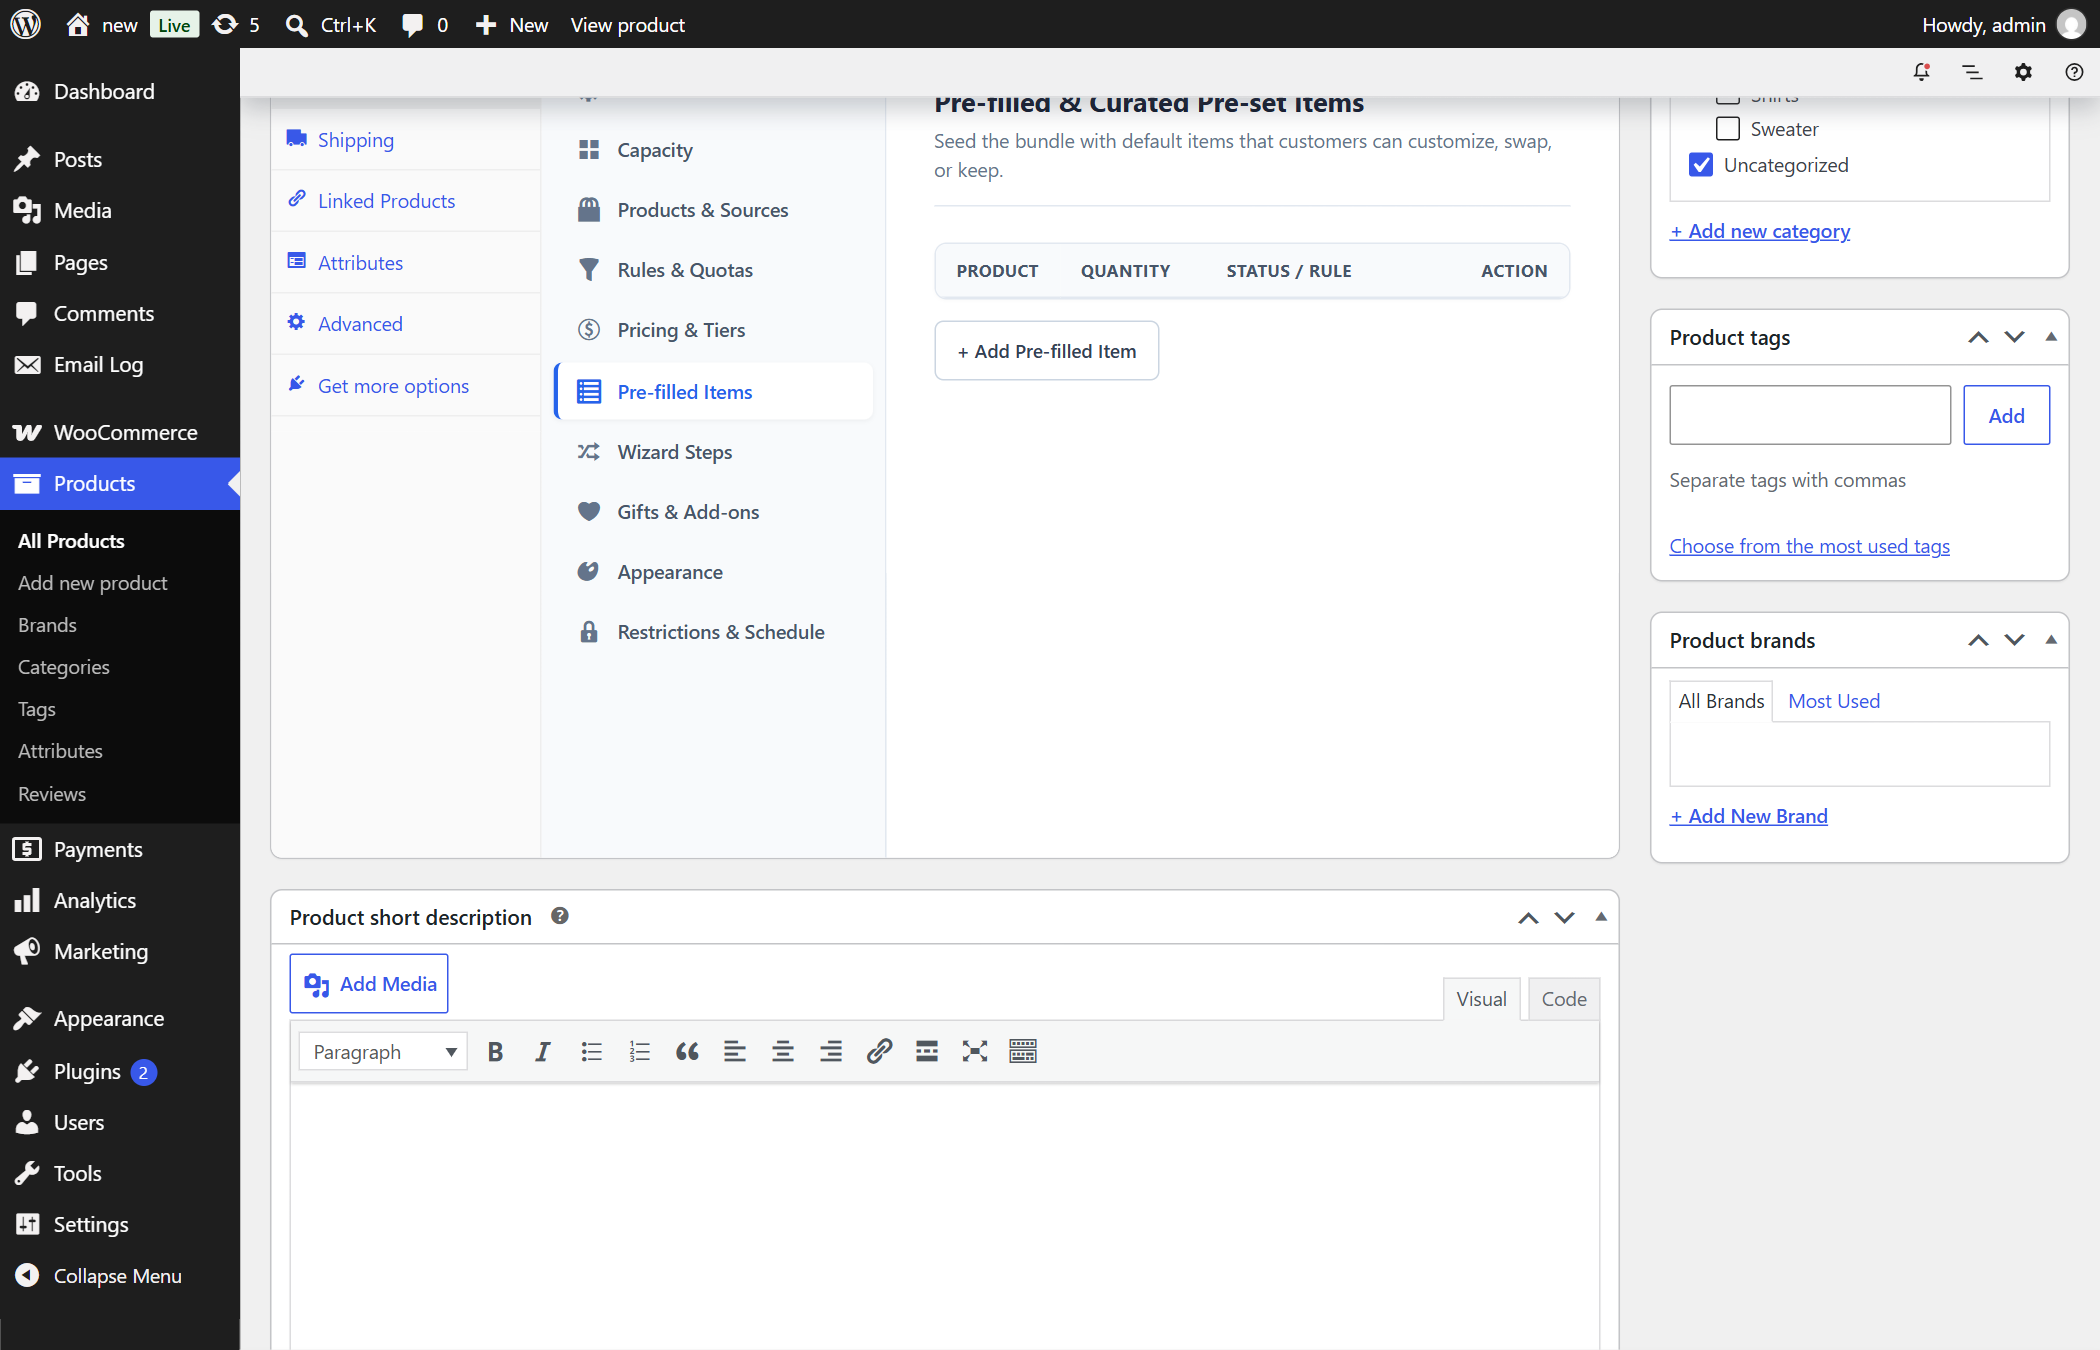Move Product brands panel down
2100x1350 pixels.
tap(2014, 641)
